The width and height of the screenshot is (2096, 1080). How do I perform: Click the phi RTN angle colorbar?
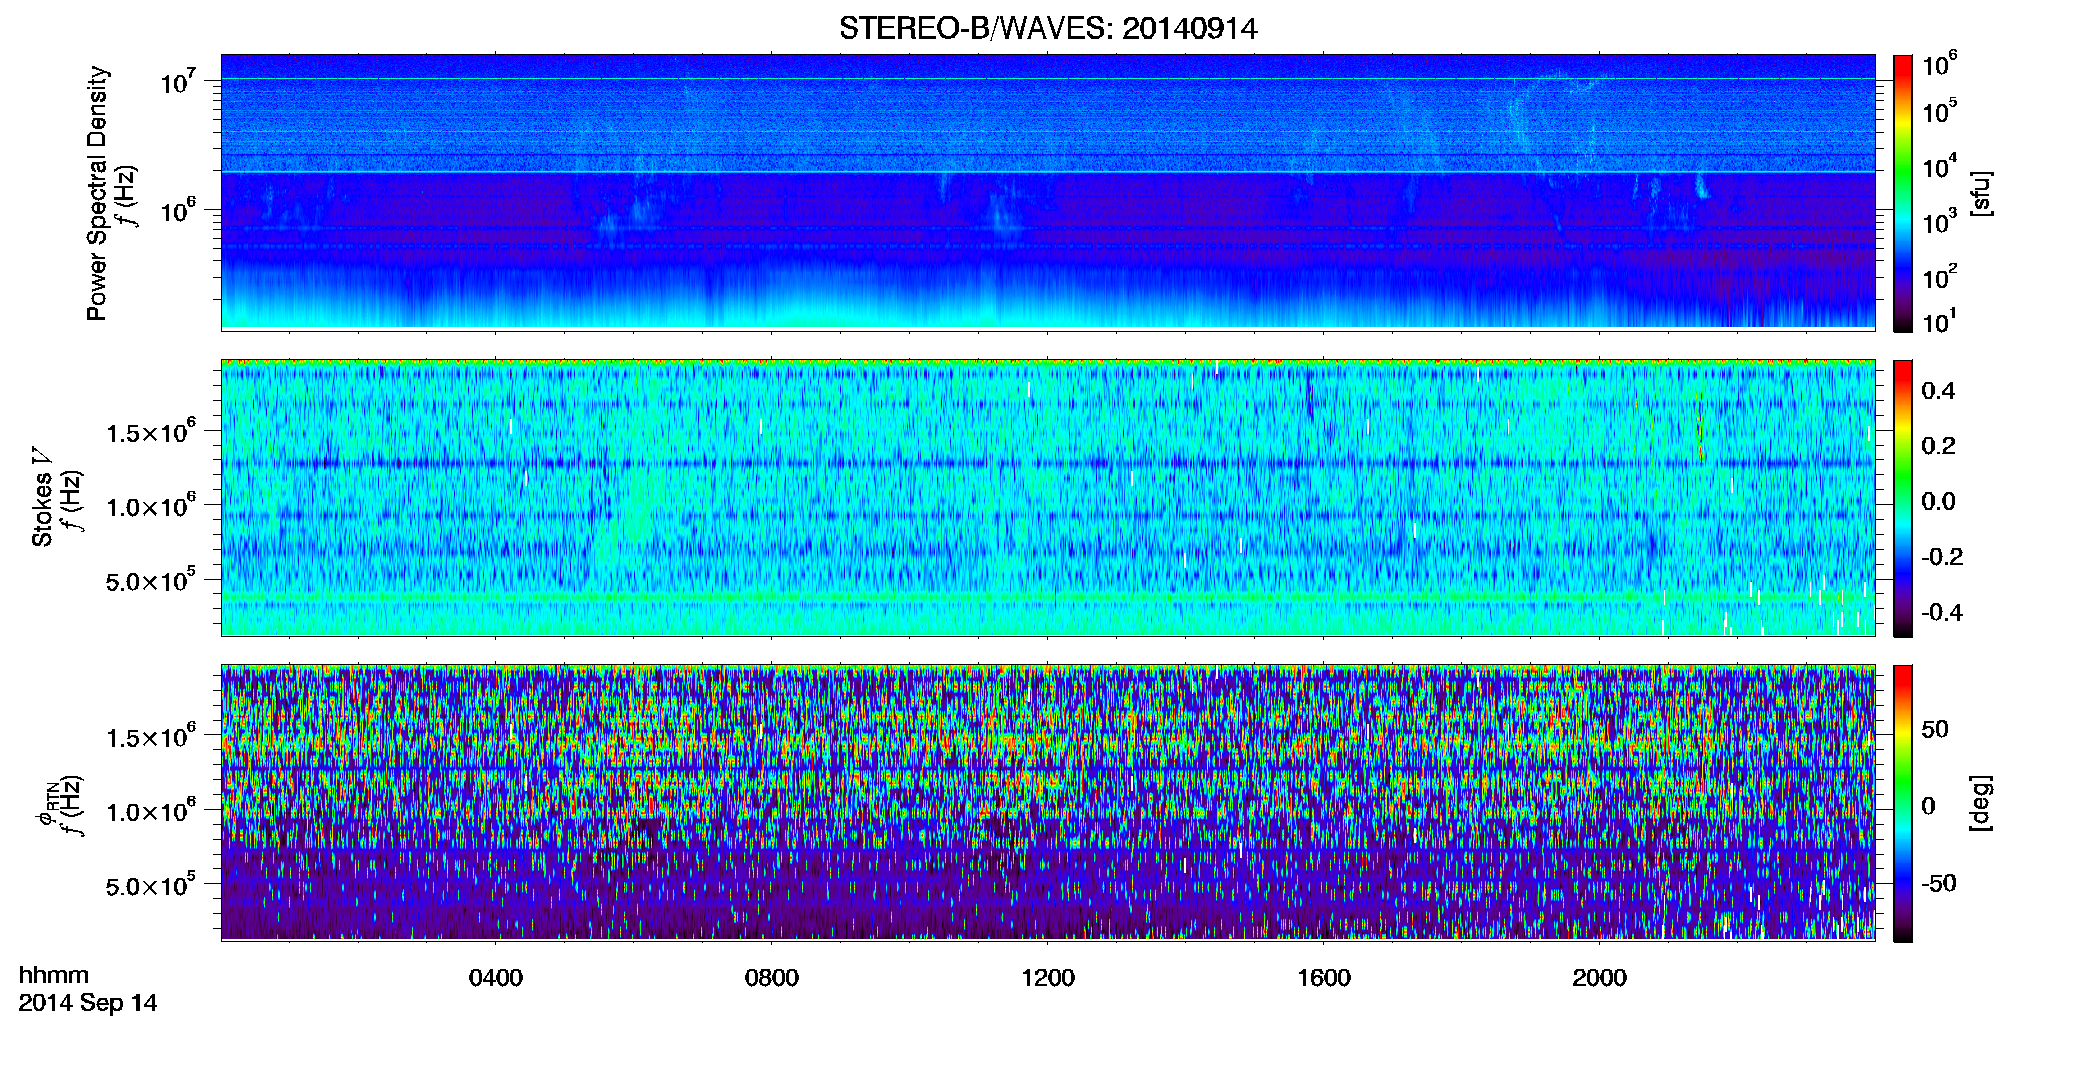click(x=1903, y=803)
